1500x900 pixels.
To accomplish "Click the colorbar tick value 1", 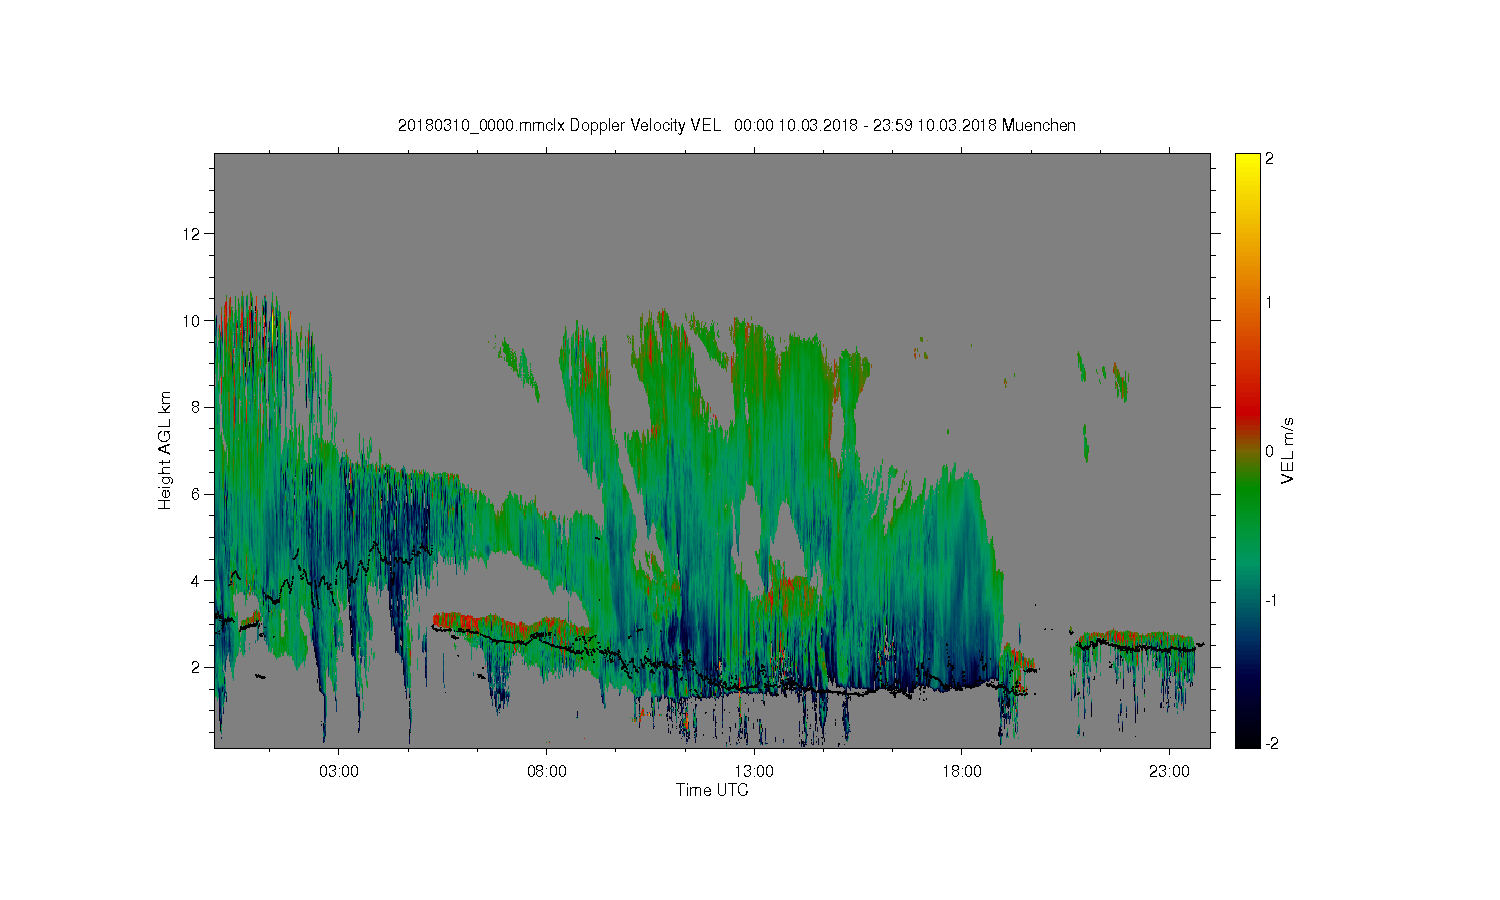I will (1270, 302).
